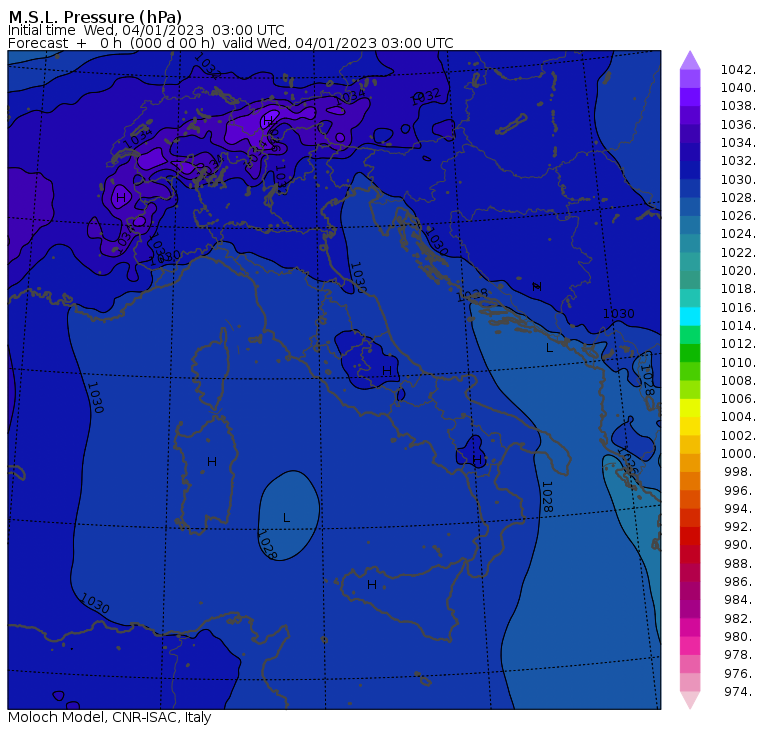Click red legend swatch between 992 and 990
Image resolution: width=760 pixels, height=731 pixels.
click(x=690, y=536)
